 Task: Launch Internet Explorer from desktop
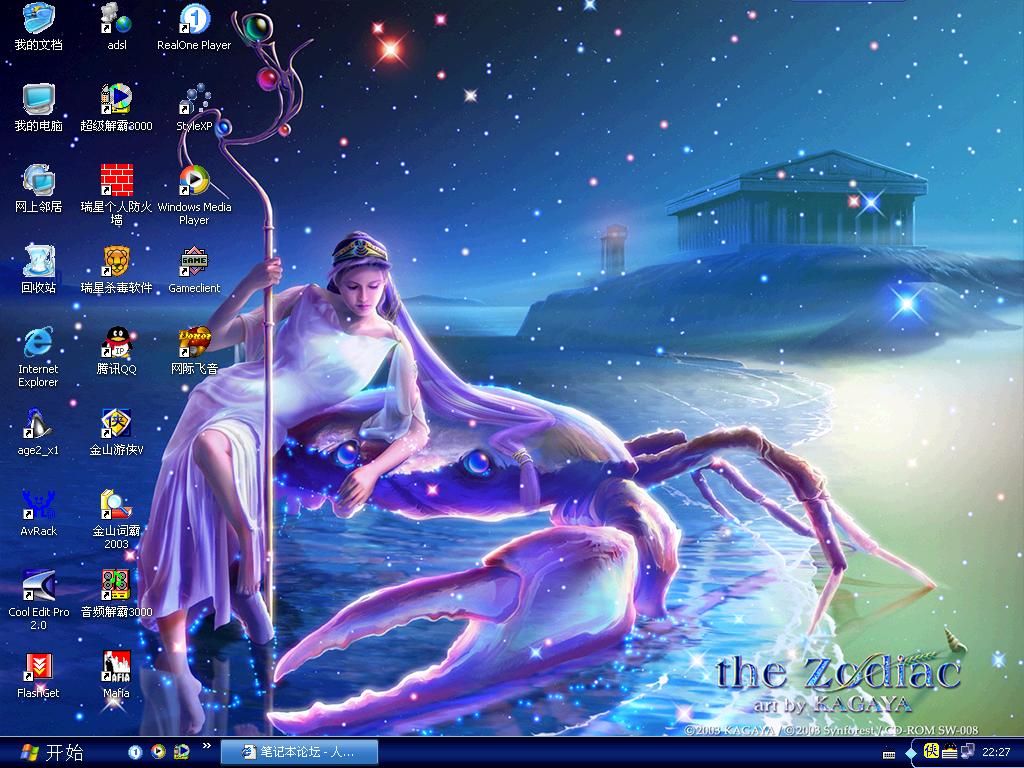[x=39, y=357]
